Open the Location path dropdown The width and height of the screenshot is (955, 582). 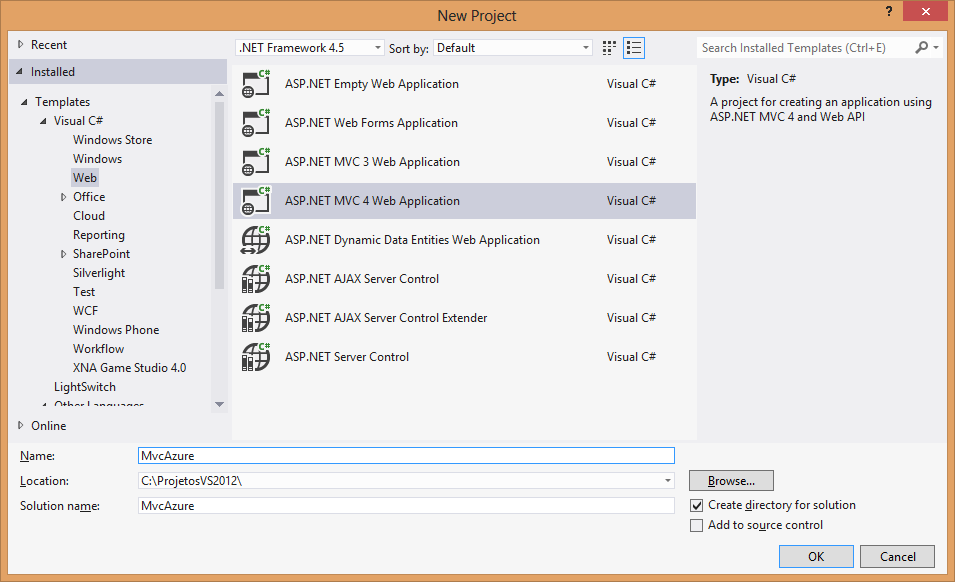[668, 481]
